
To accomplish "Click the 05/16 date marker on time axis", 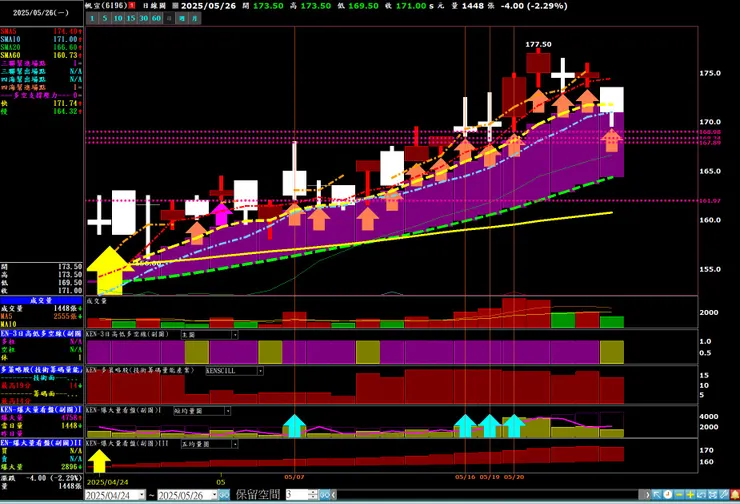I will (x=465, y=477).
